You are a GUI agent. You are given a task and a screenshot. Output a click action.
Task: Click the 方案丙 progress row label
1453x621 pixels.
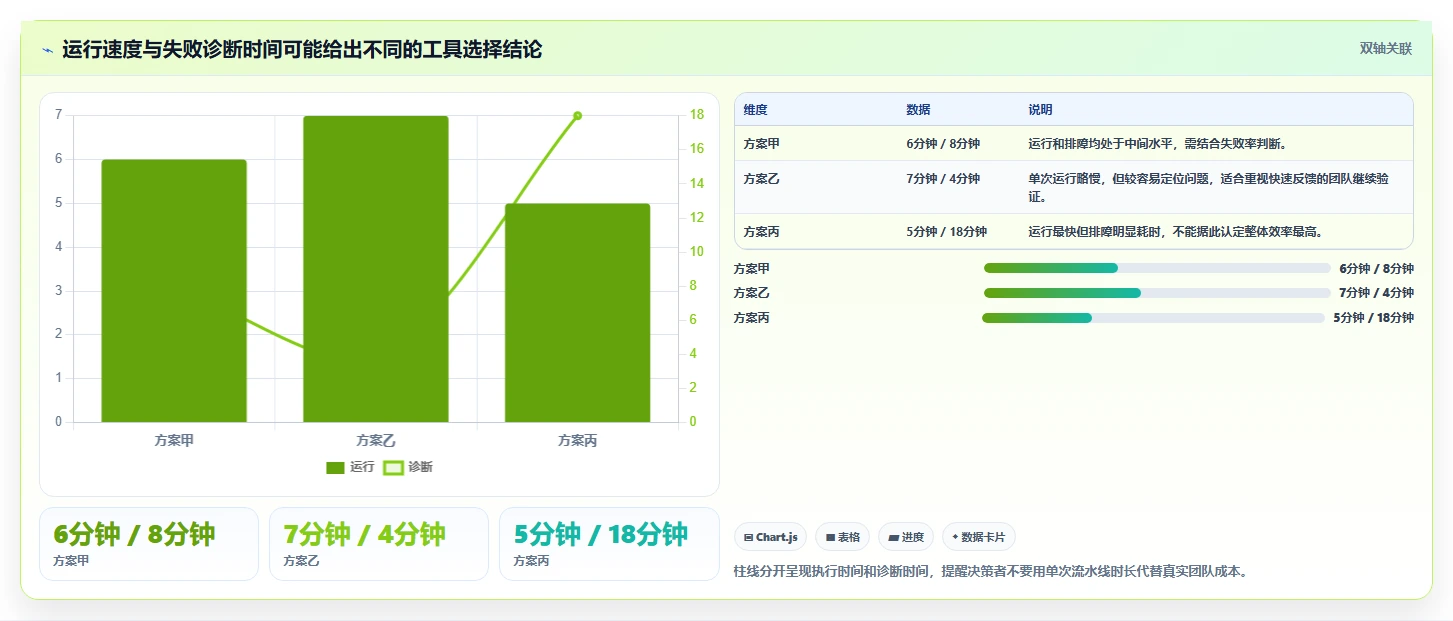coord(752,318)
